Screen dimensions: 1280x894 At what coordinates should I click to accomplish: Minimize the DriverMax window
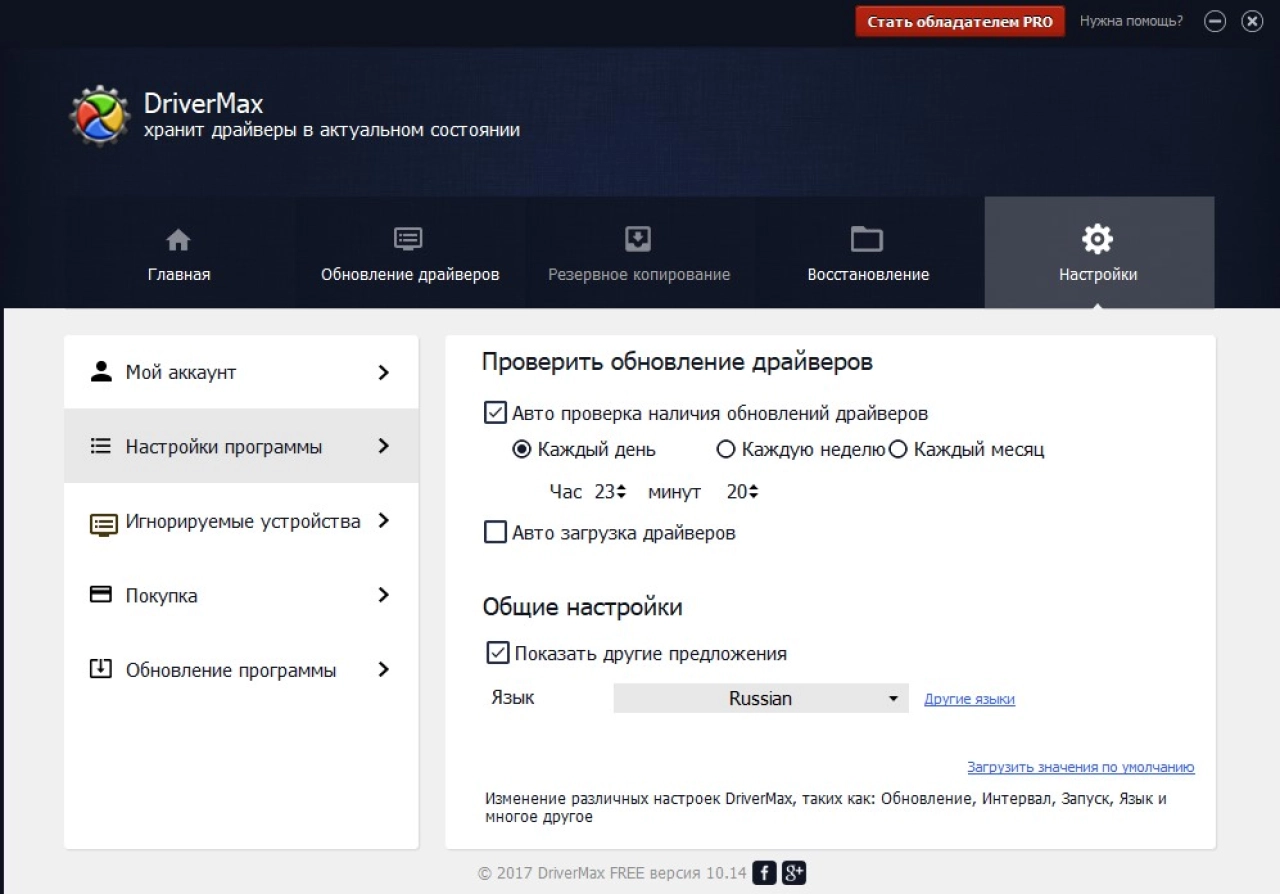pyautogui.click(x=1215, y=21)
